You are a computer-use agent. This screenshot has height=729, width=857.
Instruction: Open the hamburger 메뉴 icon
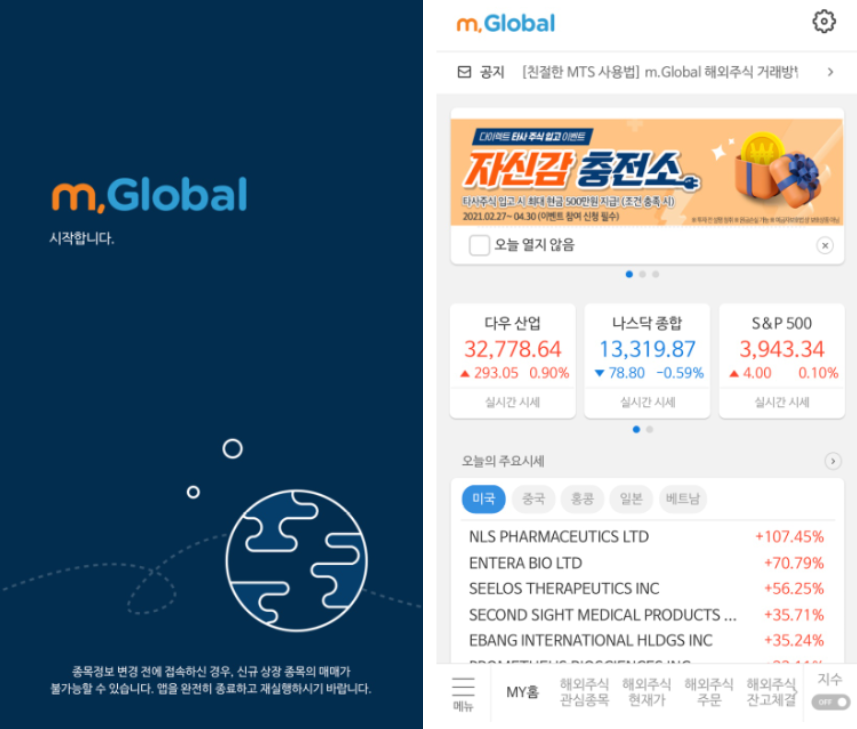pos(463,693)
